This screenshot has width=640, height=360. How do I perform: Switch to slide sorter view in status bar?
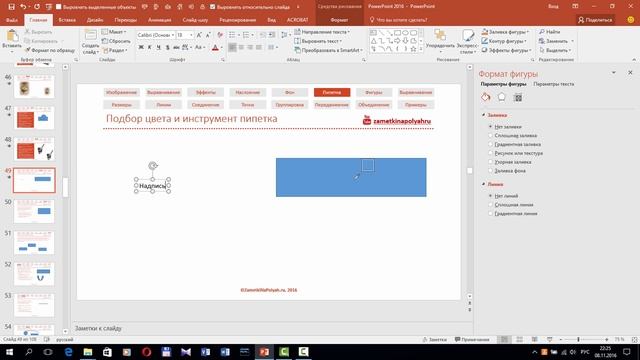[520, 340]
